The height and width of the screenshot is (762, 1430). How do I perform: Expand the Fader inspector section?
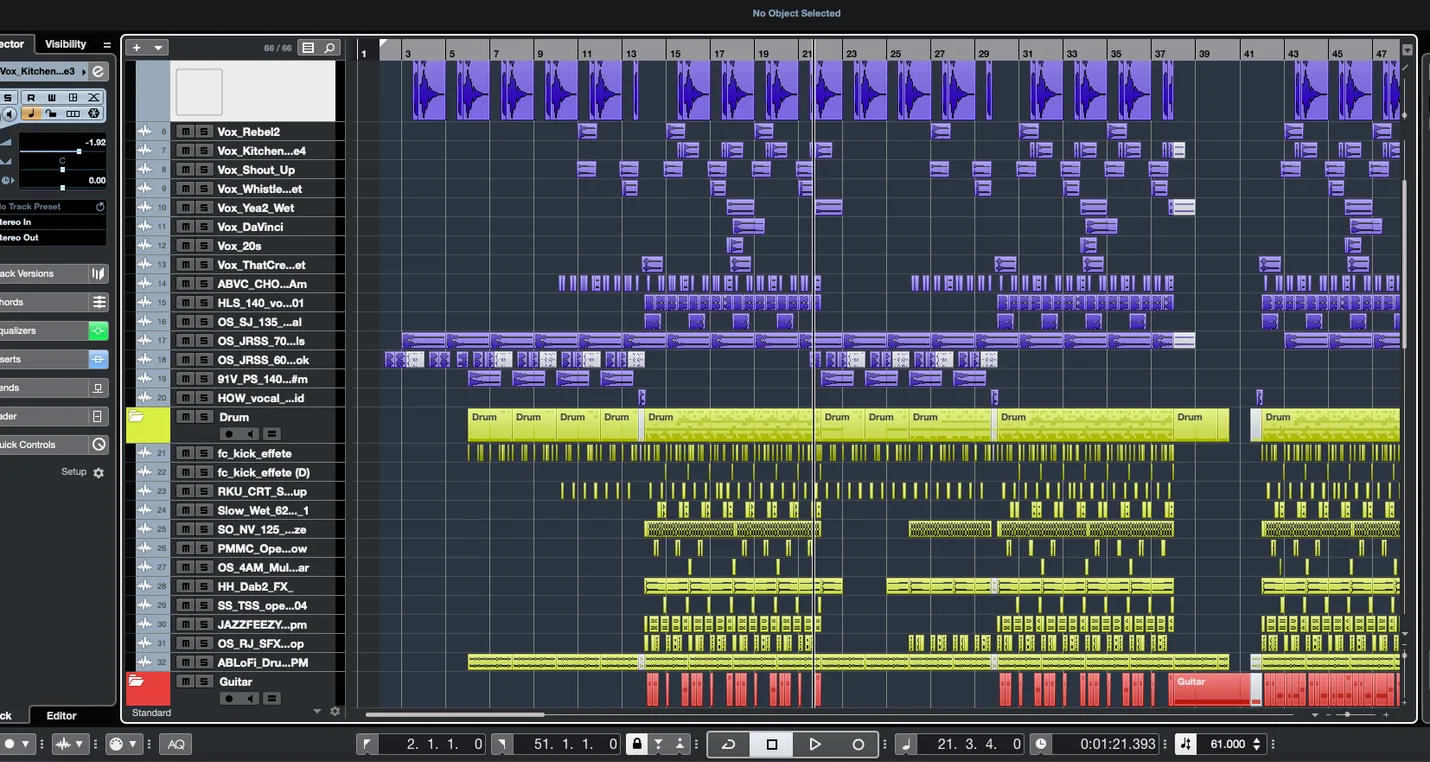pos(54,416)
